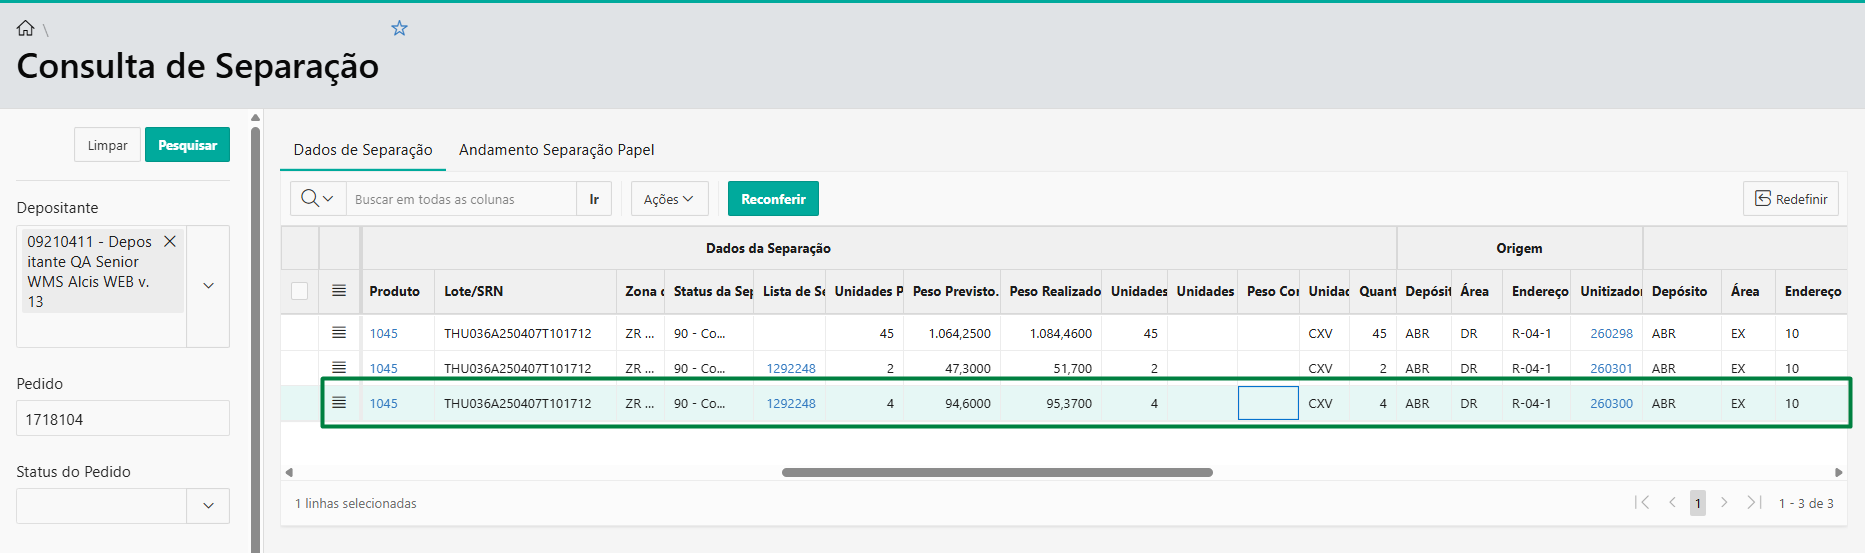Screen dimensions: 1865x553
Task: Select the focused empty Peso Conferido cell
Action: click(x=1268, y=403)
